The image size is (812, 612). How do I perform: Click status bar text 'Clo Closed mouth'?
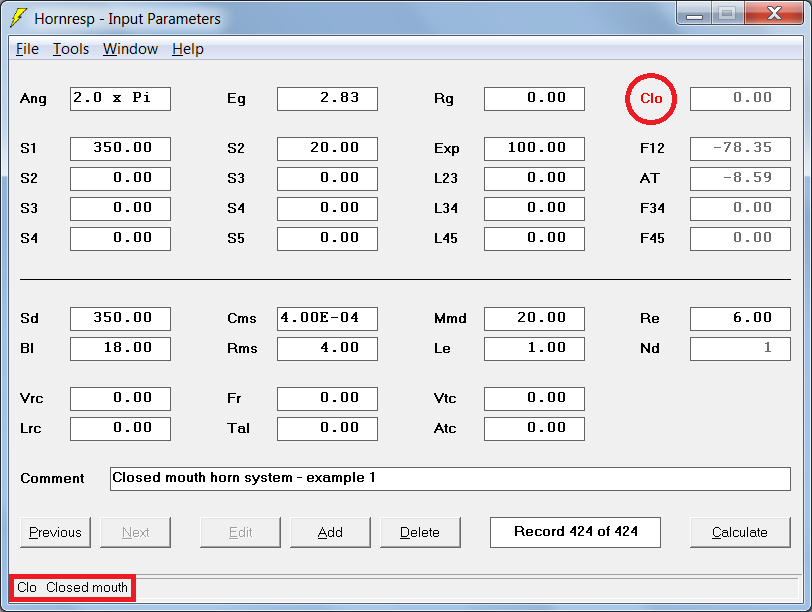[72, 588]
